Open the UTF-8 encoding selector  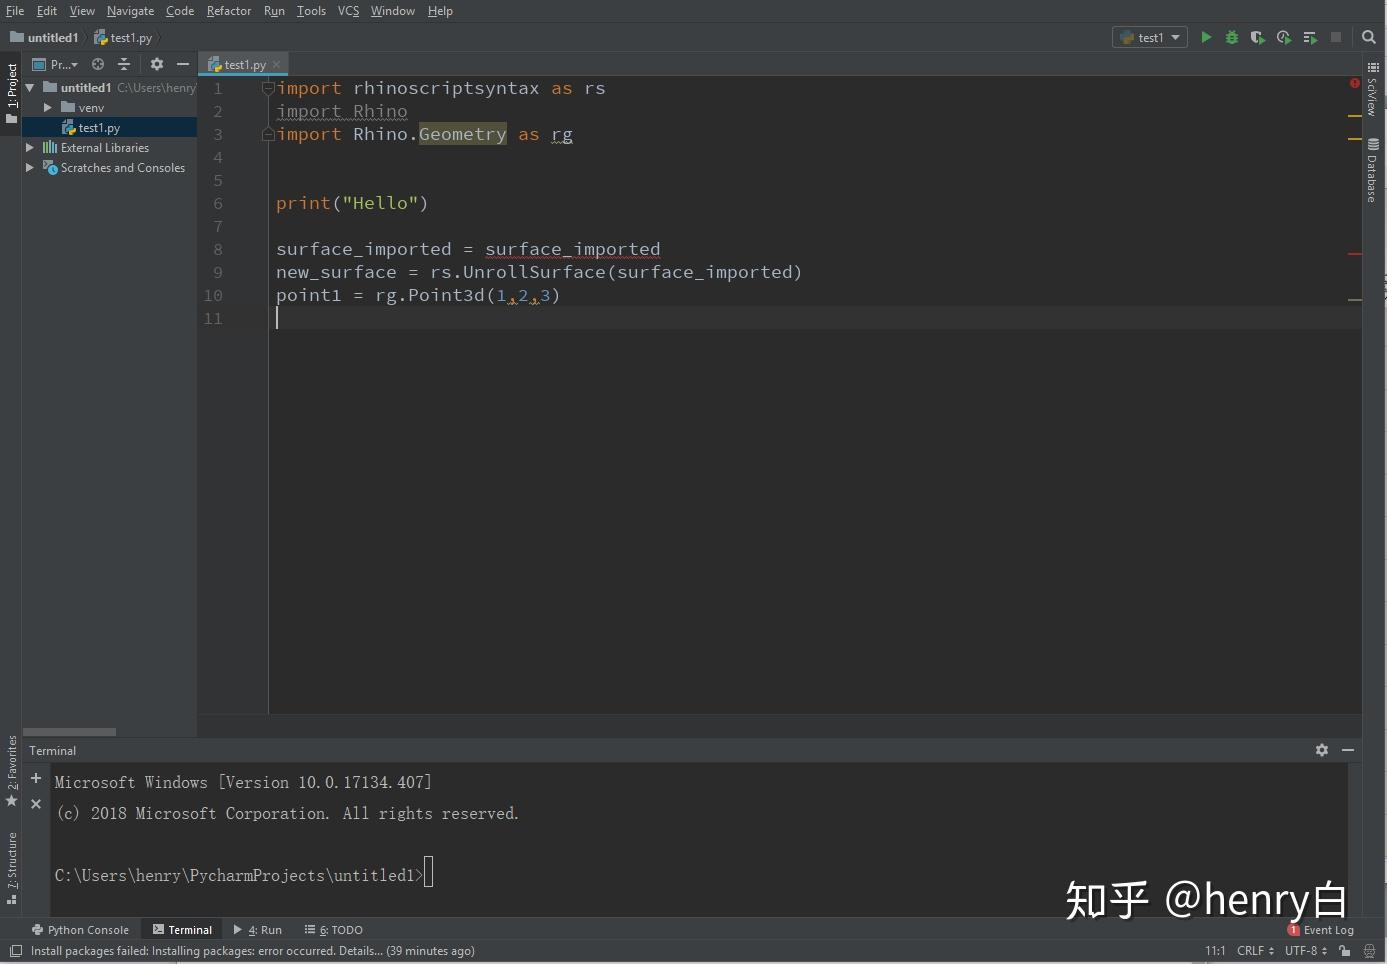[x=1305, y=951]
